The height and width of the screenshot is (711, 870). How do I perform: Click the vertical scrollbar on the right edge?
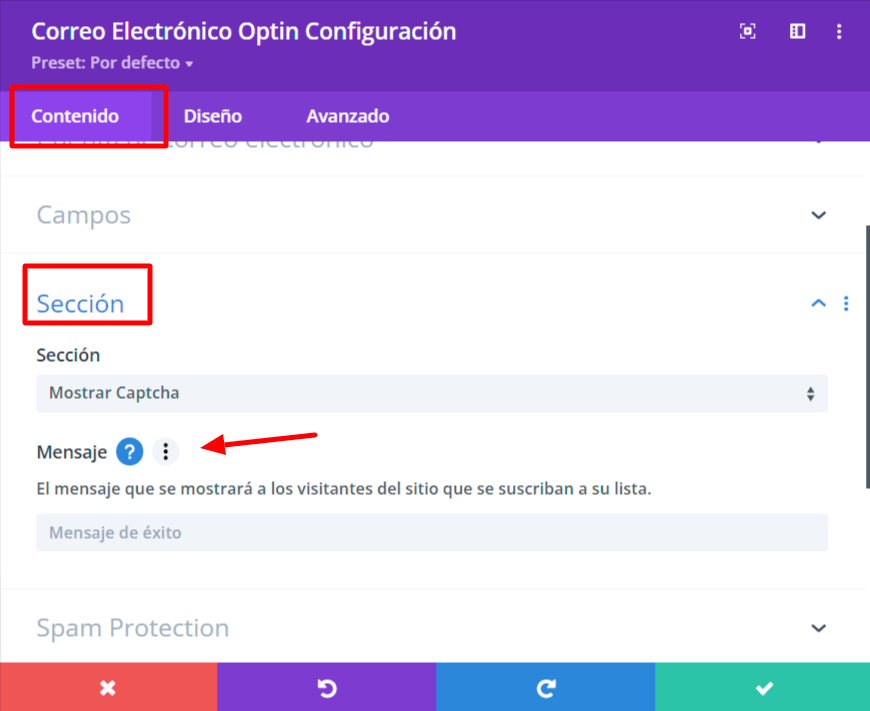coord(867,357)
